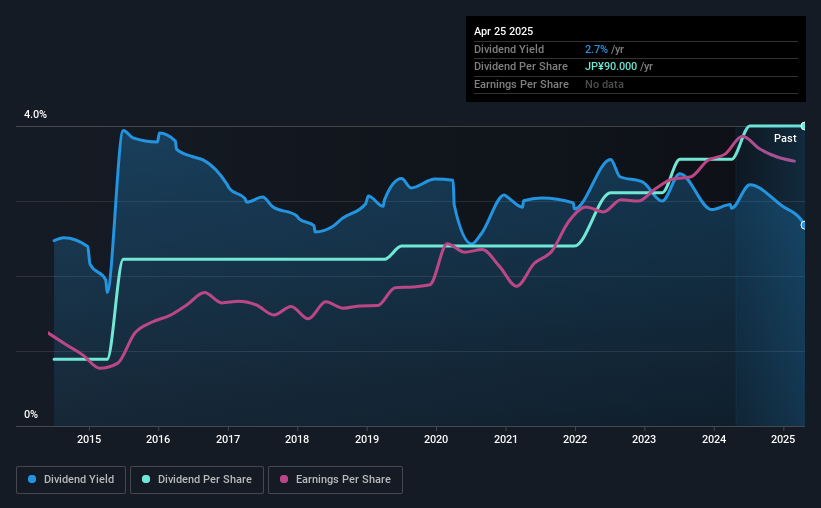Select the 2025 tick on the time axis
This screenshot has width=821, height=508.
783,439
